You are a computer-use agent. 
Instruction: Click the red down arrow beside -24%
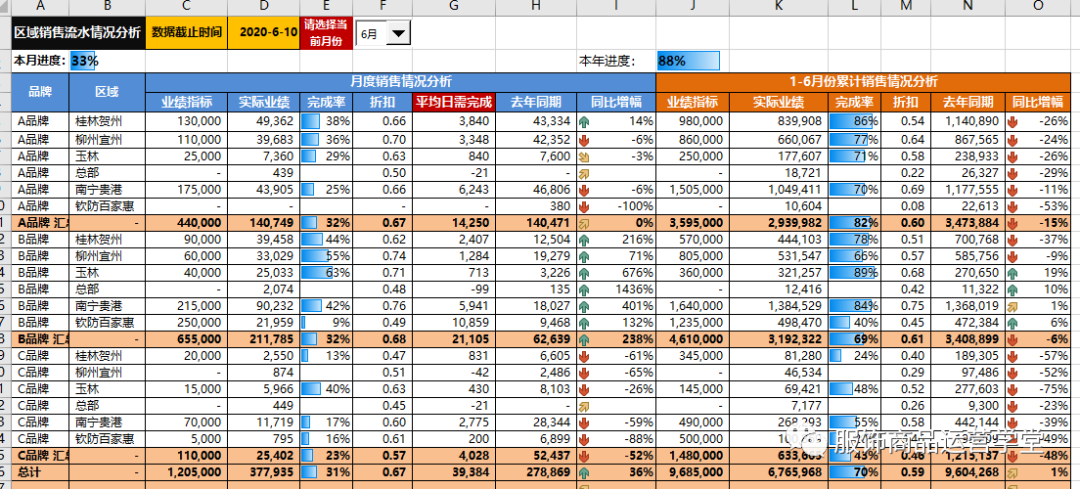[x=1012, y=140]
